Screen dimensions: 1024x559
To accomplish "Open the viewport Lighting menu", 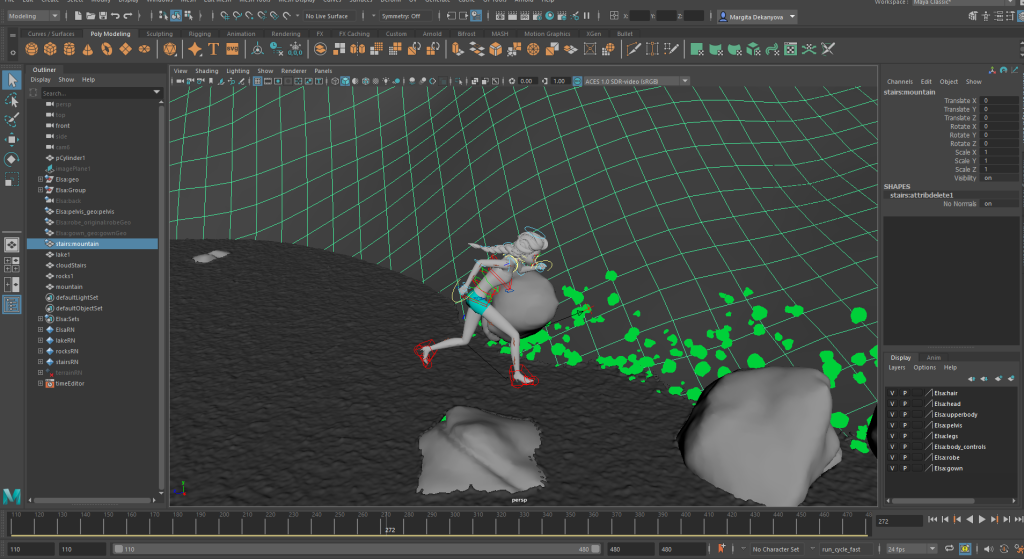I will [x=238, y=71].
